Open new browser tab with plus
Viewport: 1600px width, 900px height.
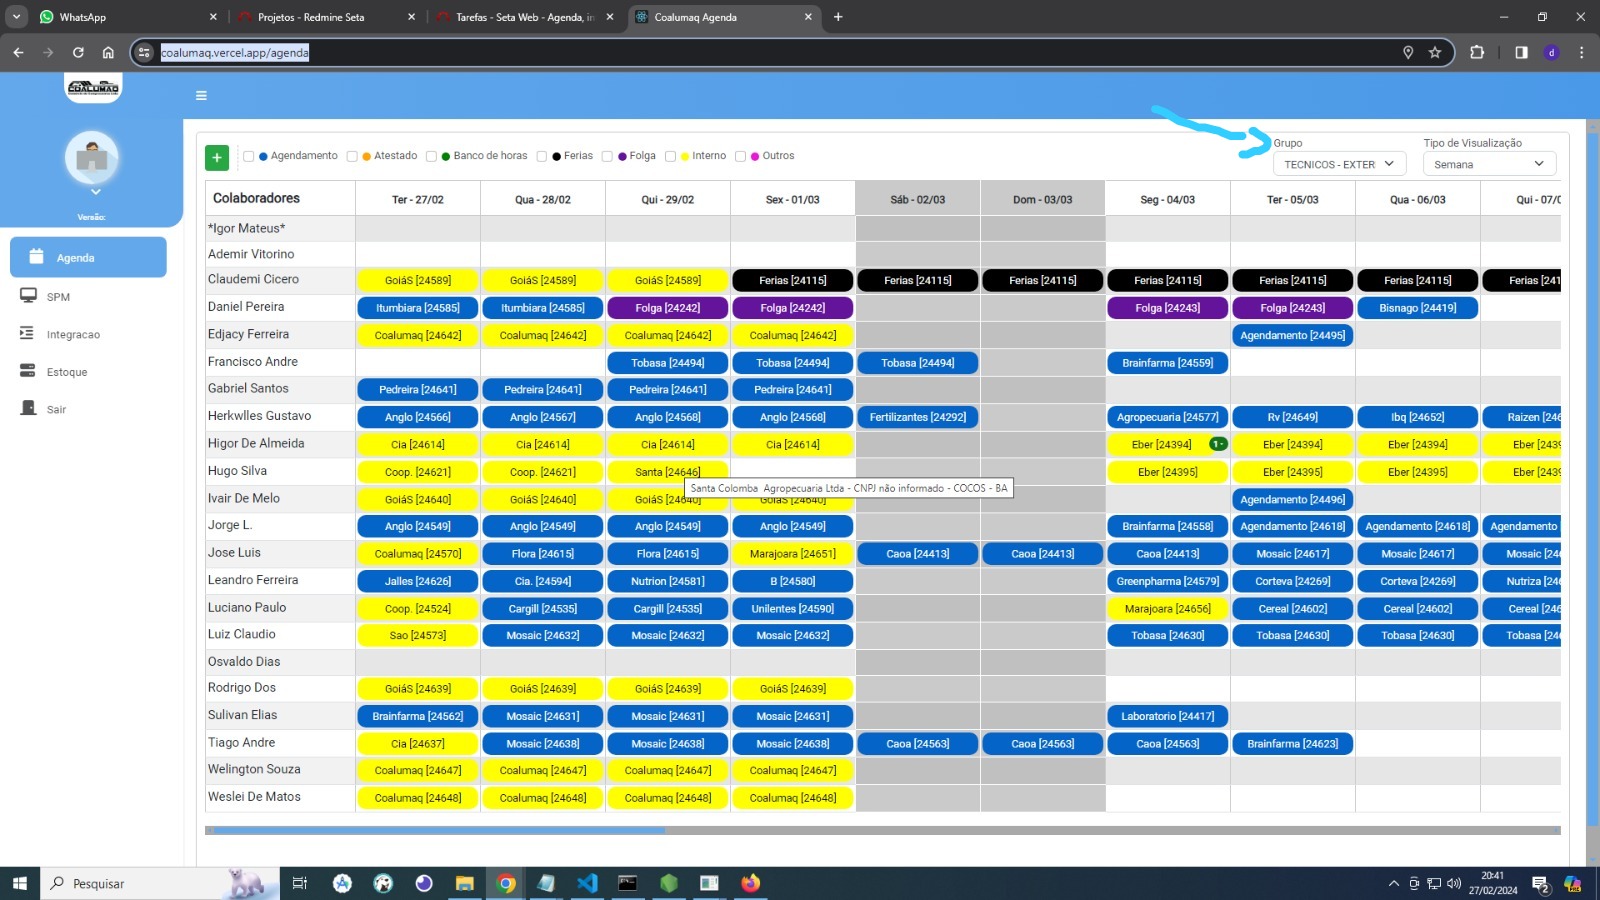click(838, 17)
